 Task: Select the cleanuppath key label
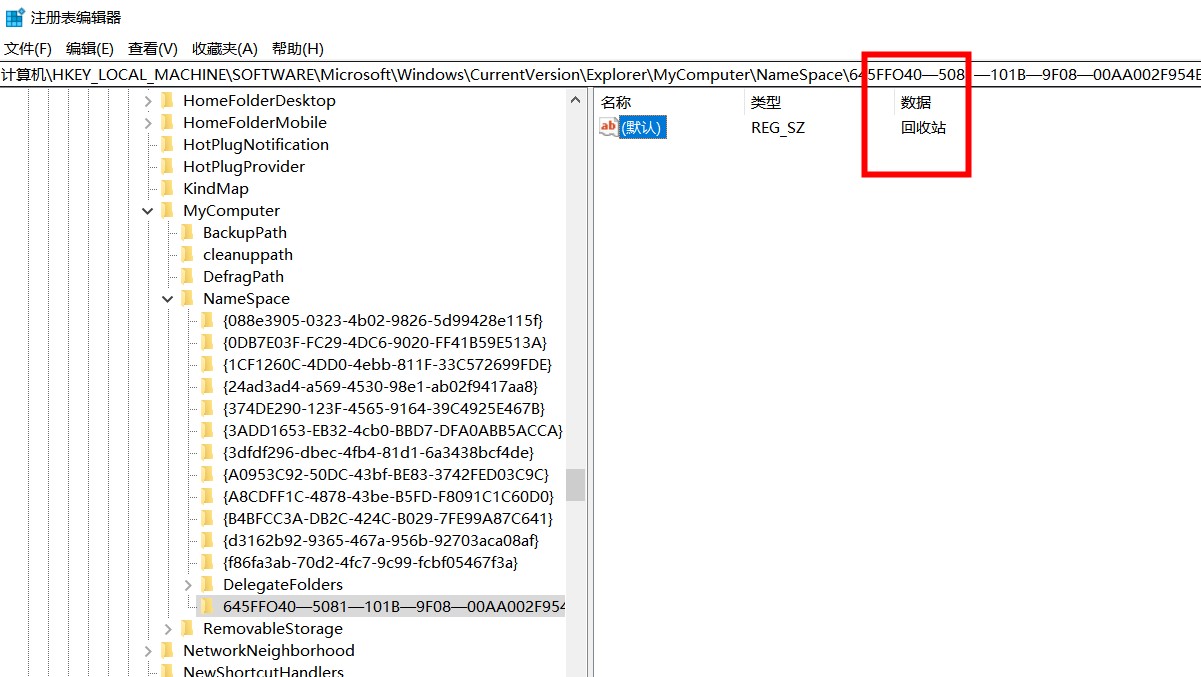(x=248, y=254)
